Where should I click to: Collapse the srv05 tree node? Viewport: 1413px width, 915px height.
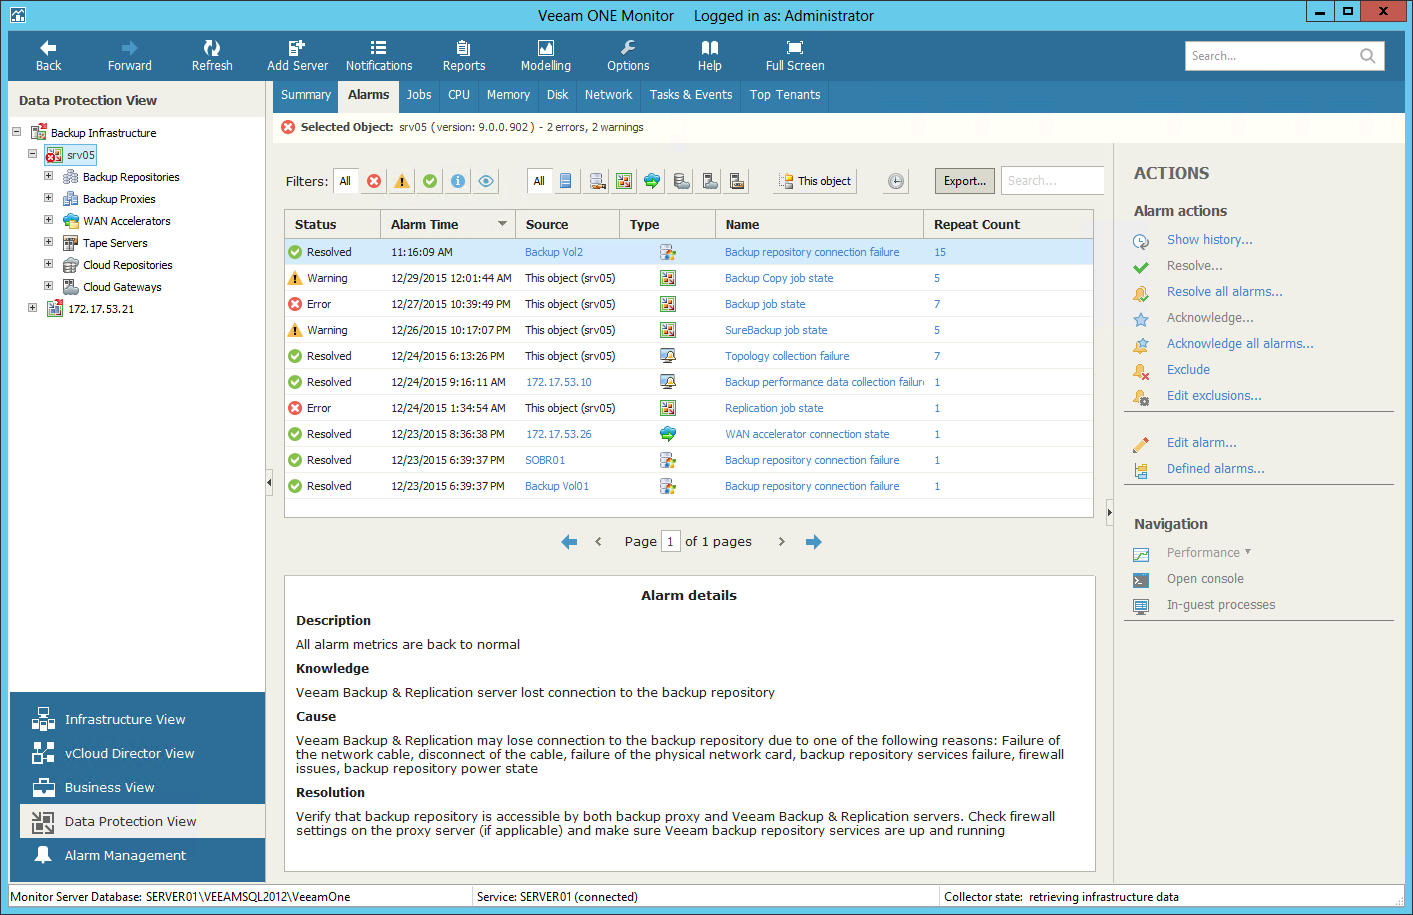coord(32,154)
